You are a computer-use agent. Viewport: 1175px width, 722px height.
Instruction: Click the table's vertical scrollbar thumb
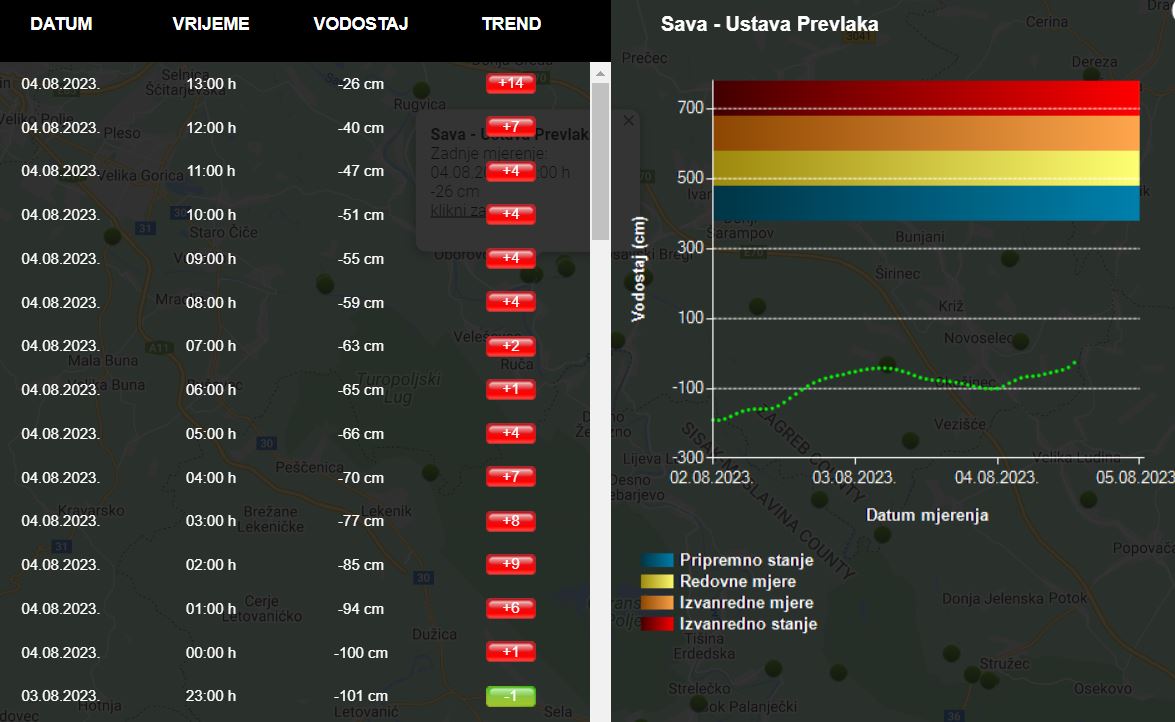pos(600,160)
